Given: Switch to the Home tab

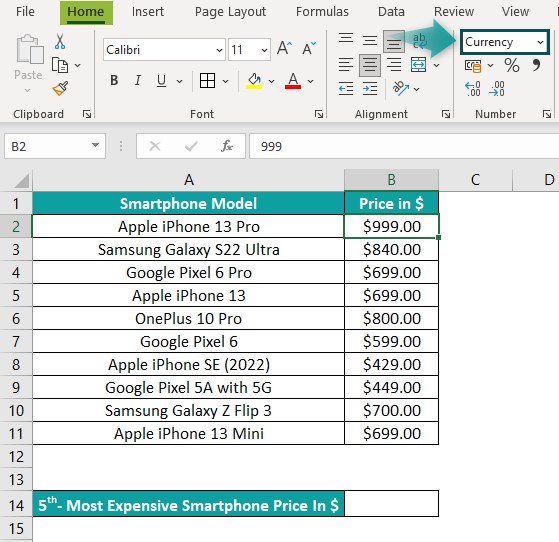Looking at the screenshot, I should (86, 12).
